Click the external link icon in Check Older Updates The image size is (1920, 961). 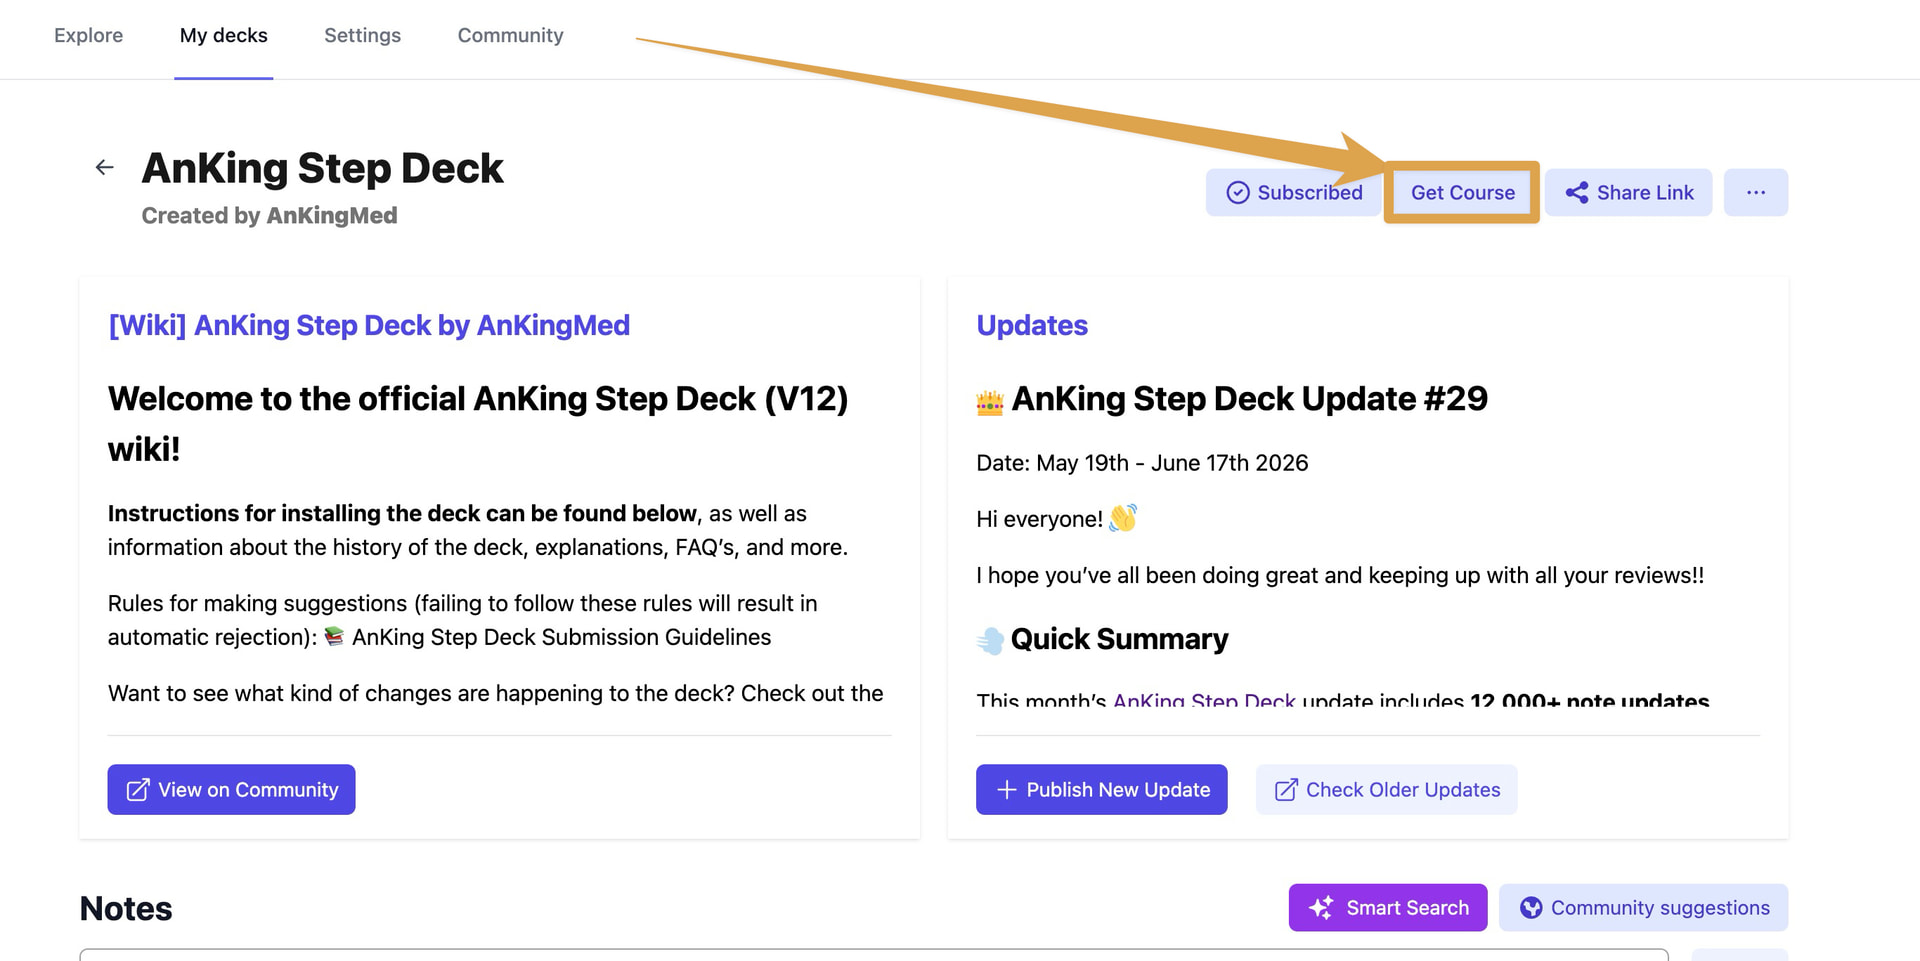pyautogui.click(x=1286, y=790)
